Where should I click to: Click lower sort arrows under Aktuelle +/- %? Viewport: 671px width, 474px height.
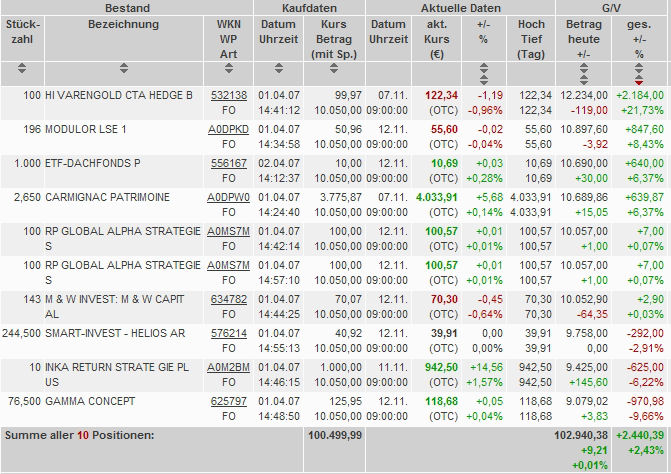point(484,80)
